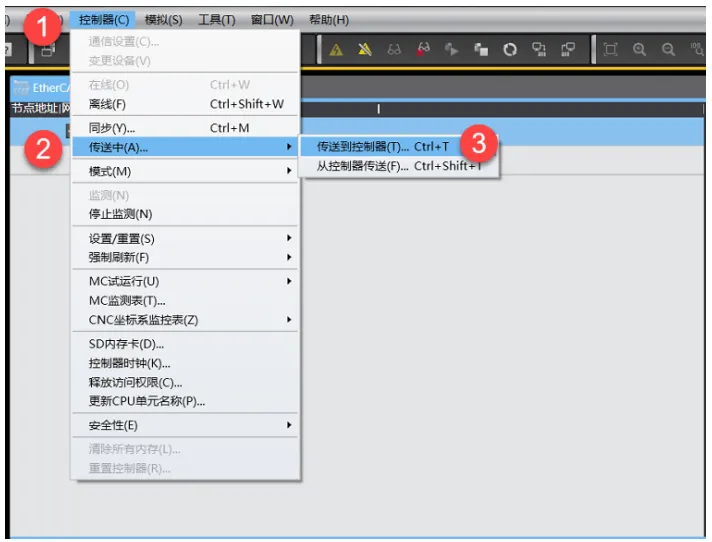Click the yellow online warning triangle icon
Viewport: 712px width, 542px height.
[x=337, y=50]
